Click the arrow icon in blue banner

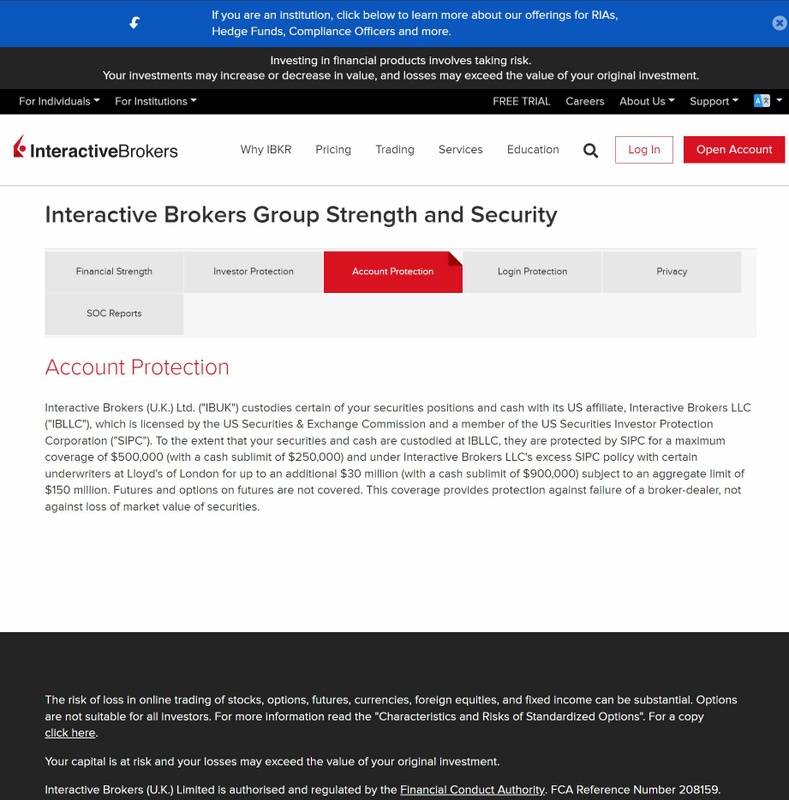135,23
